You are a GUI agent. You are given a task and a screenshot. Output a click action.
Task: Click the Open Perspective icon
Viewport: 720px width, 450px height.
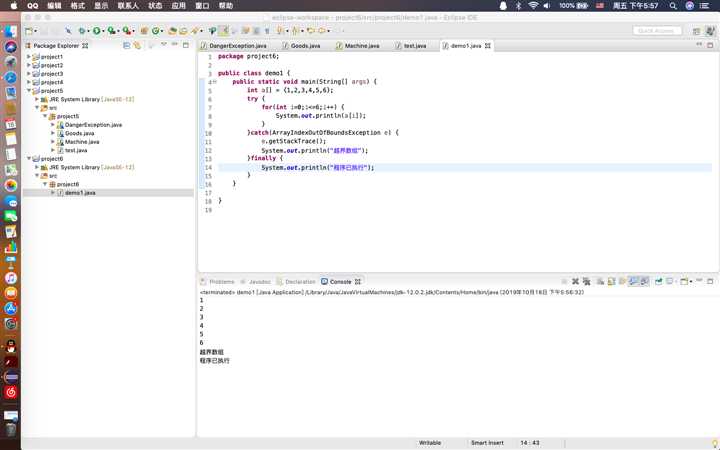coord(697,31)
